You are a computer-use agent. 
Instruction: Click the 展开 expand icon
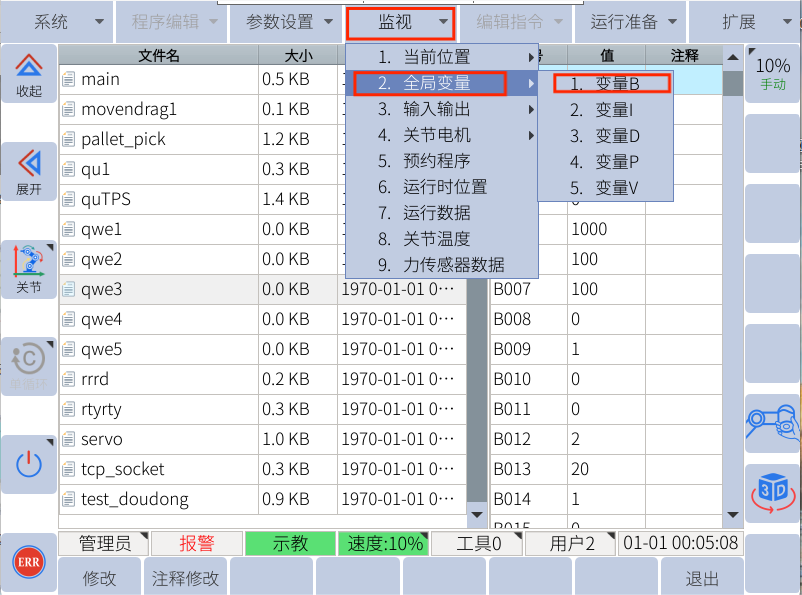tap(29, 171)
